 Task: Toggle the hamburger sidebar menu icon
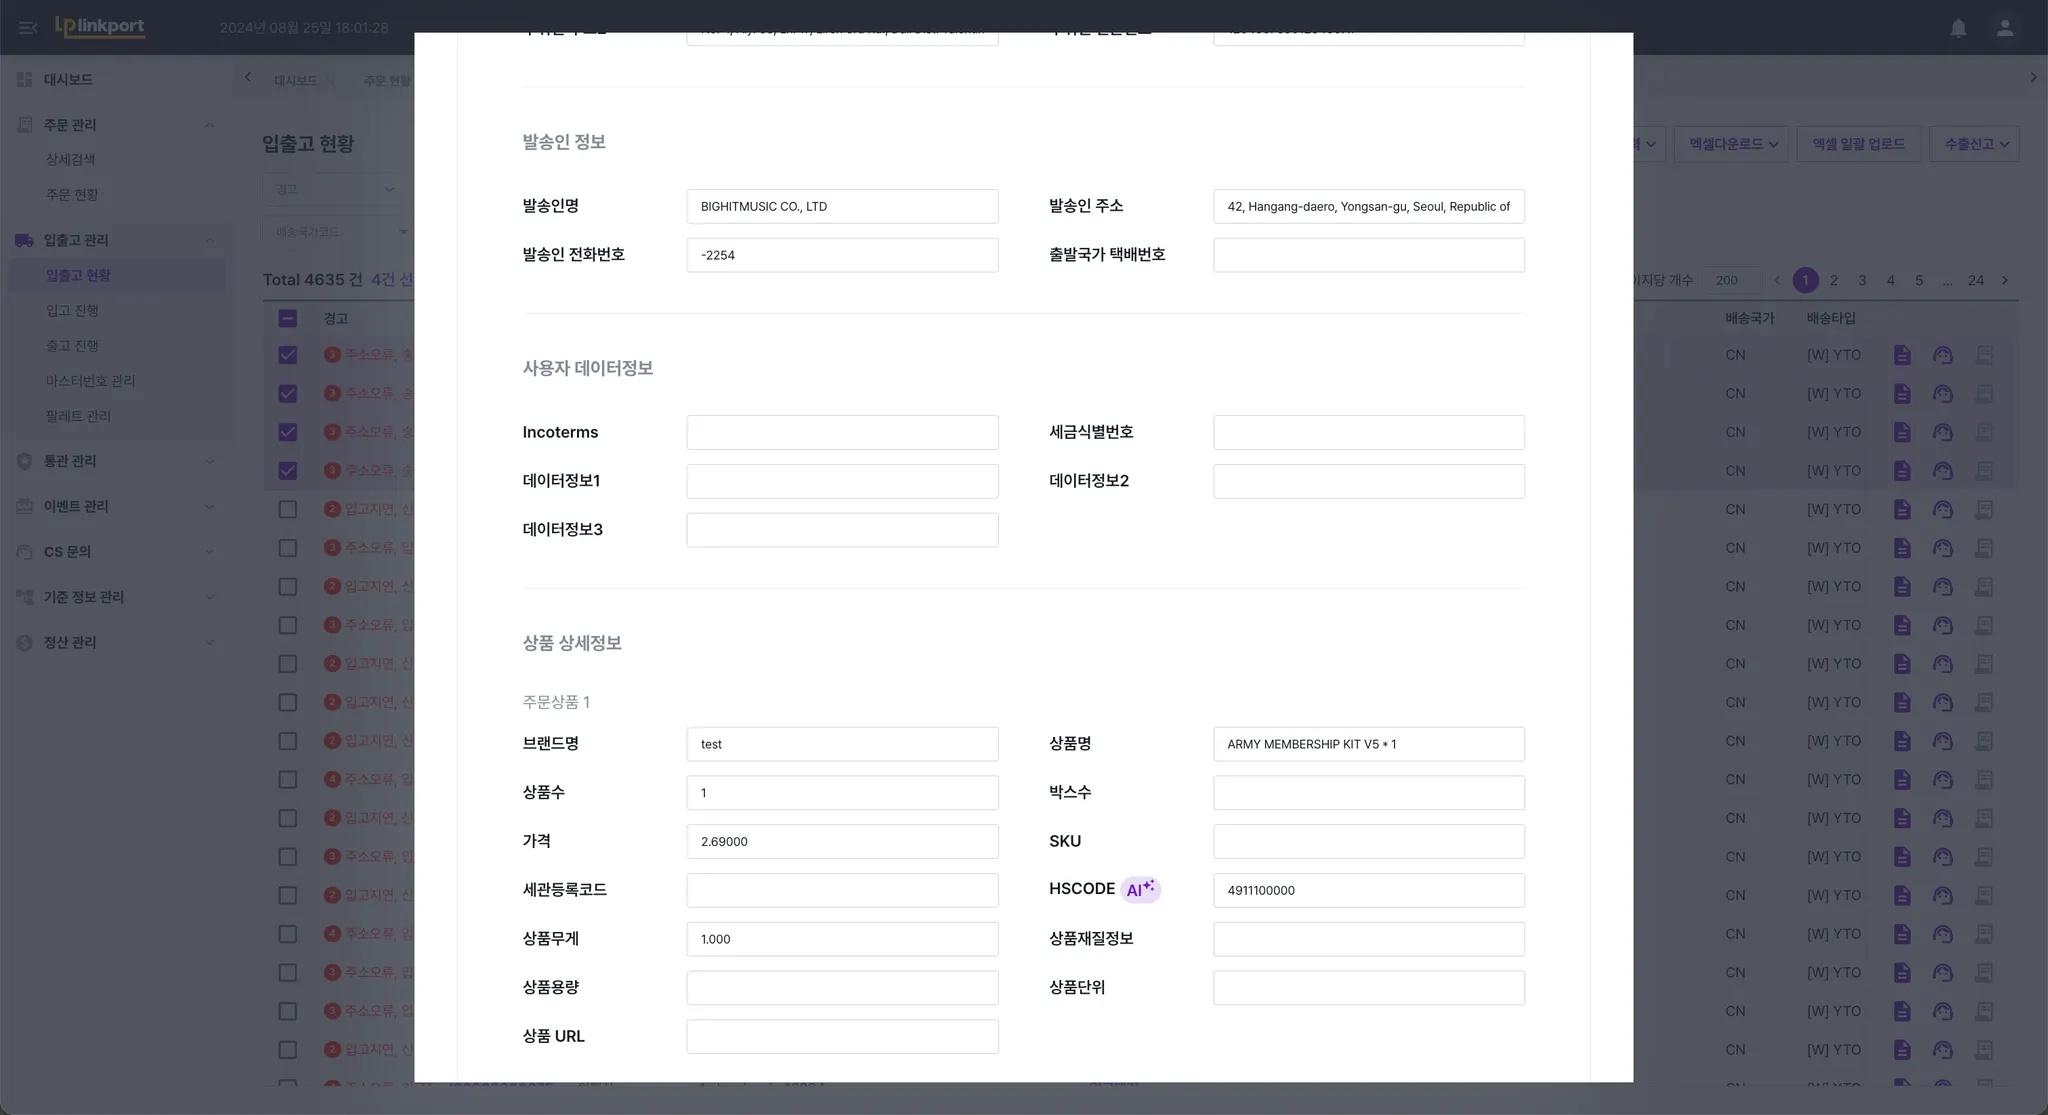click(x=28, y=28)
